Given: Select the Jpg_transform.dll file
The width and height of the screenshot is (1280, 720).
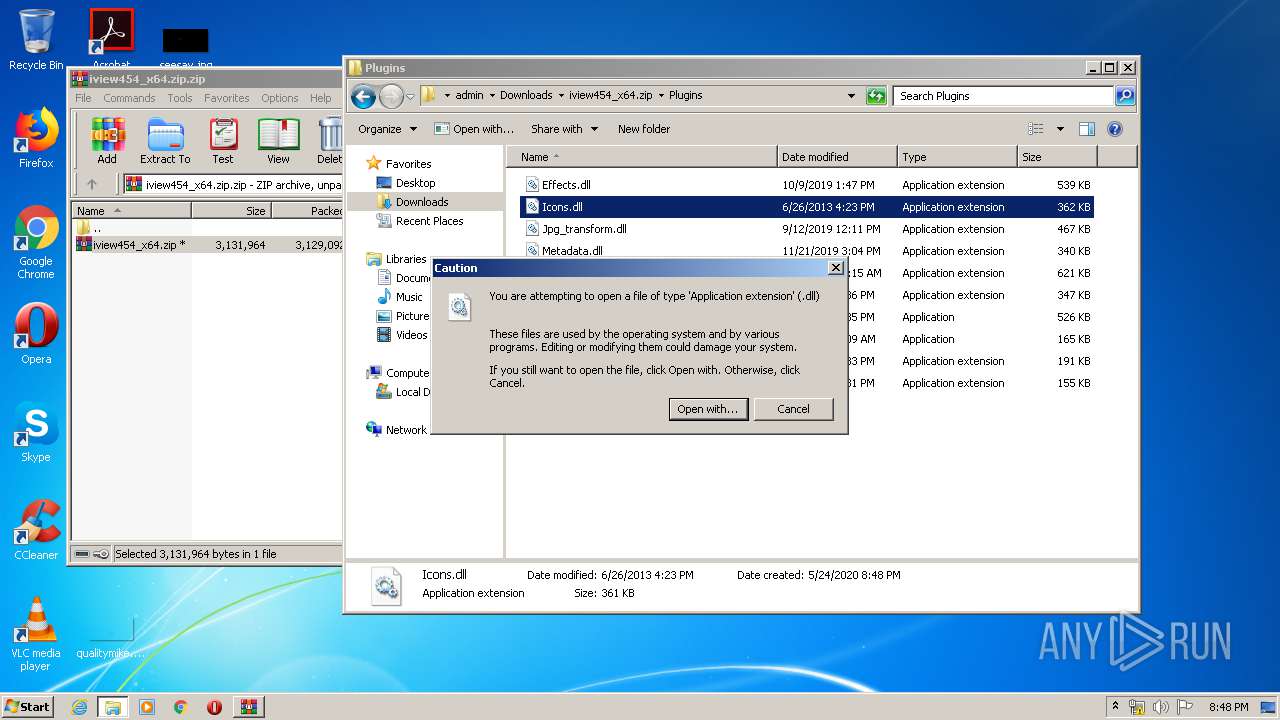Looking at the screenshot, I should (583, 229).
